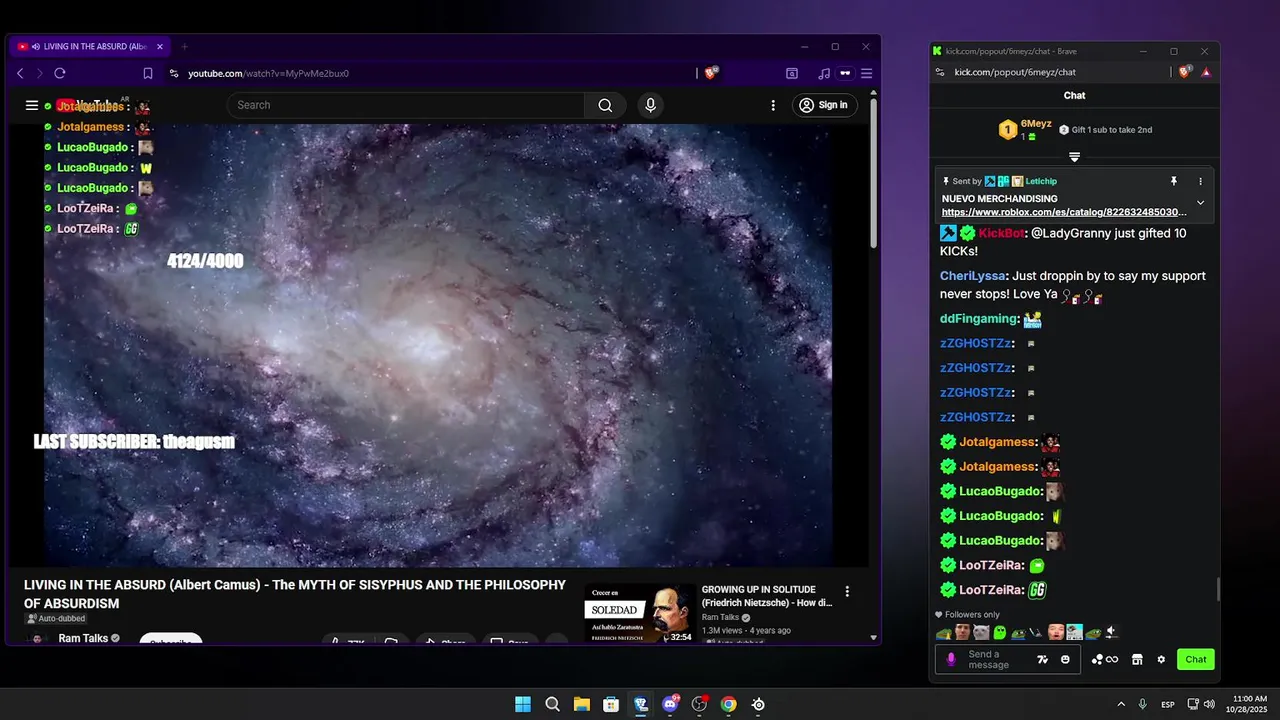Open Brave Shields in Kick chat window
Viewport: 1280px width, 720px height.
tap(1185, 72)
